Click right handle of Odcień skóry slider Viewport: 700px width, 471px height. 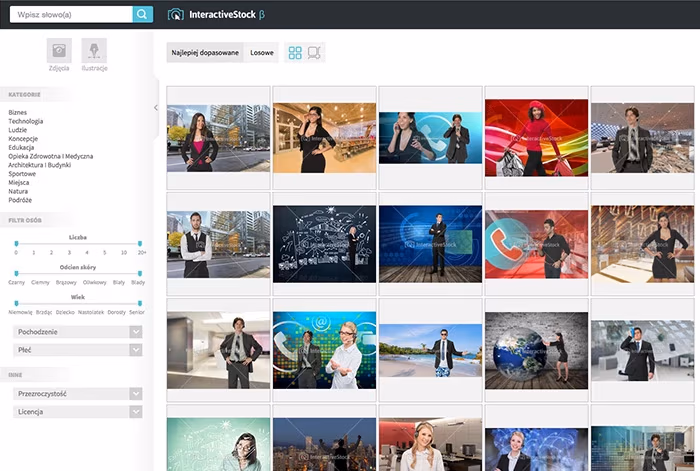click(140, 273)
